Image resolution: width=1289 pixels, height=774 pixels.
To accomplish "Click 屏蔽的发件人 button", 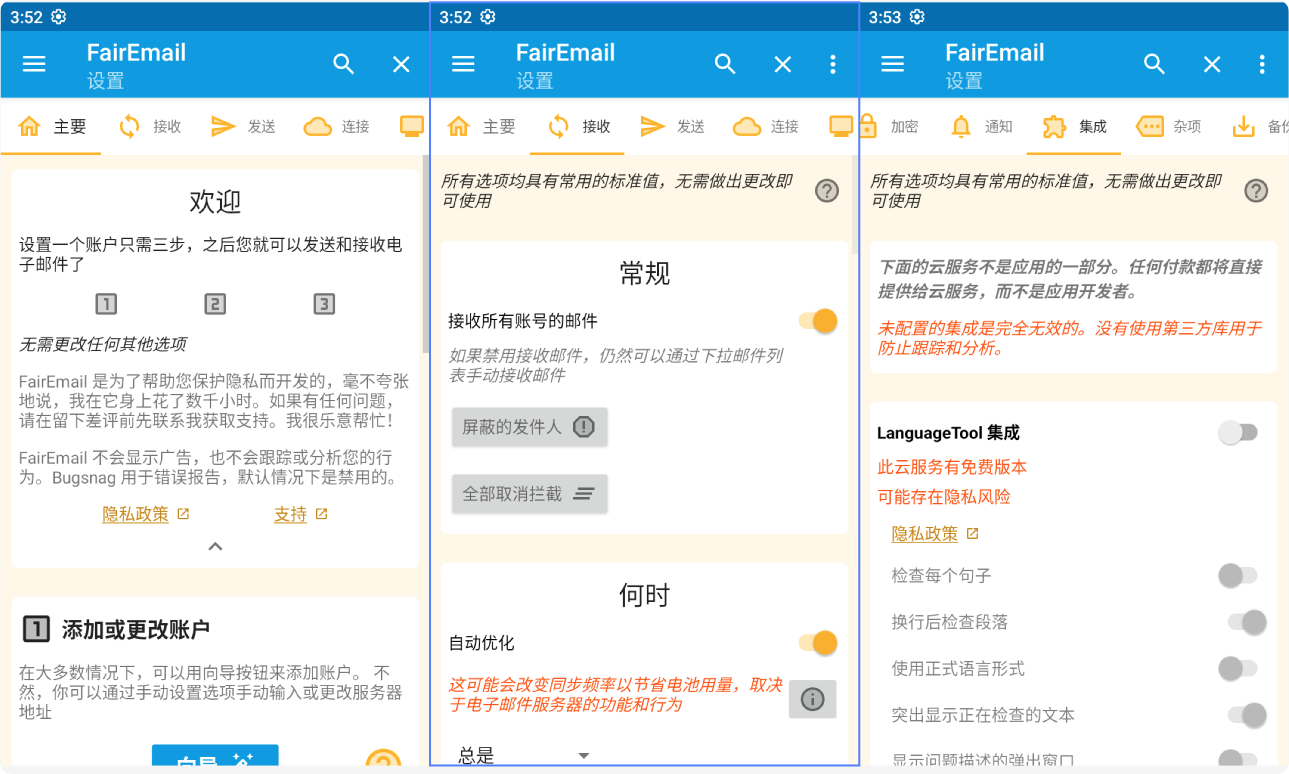I will point(529,427).
